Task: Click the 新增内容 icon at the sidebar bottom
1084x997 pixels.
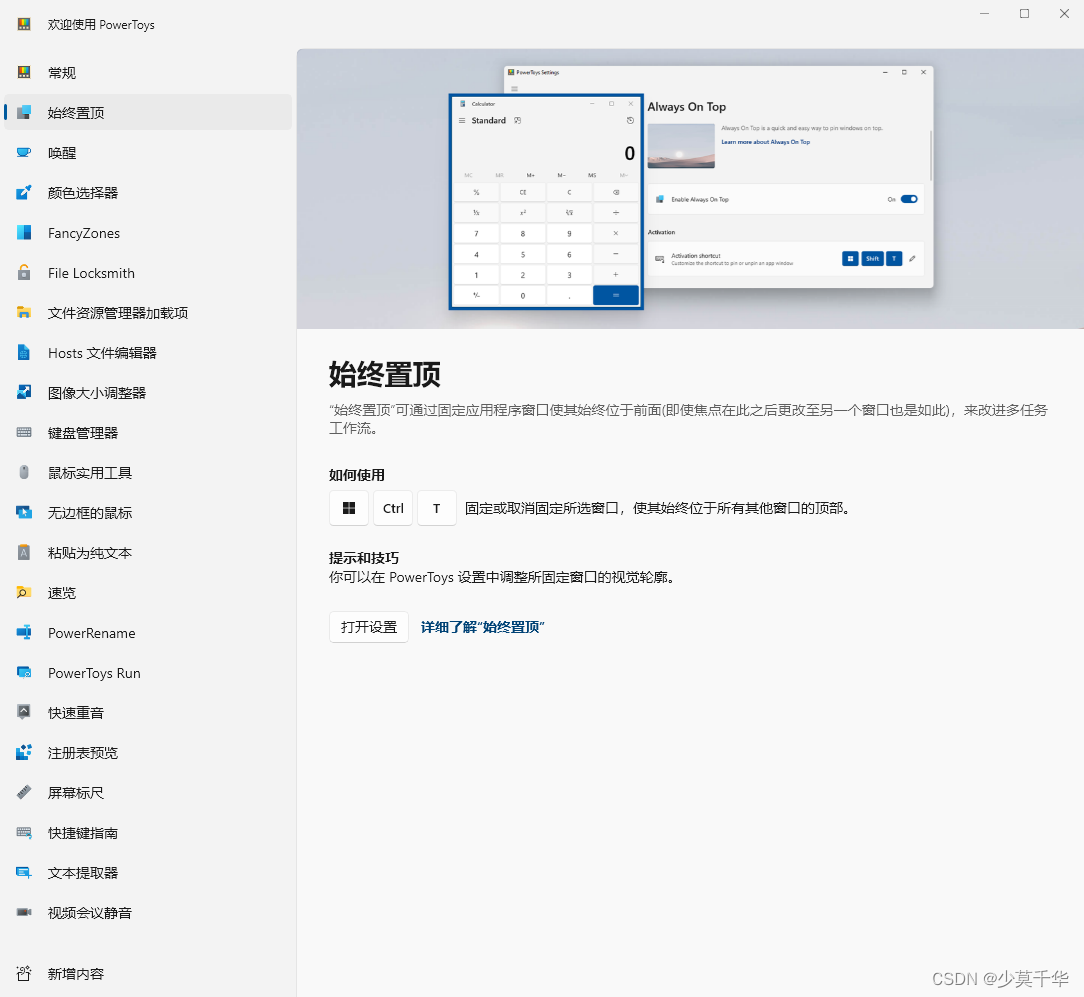Action: [x=24, y=973]
